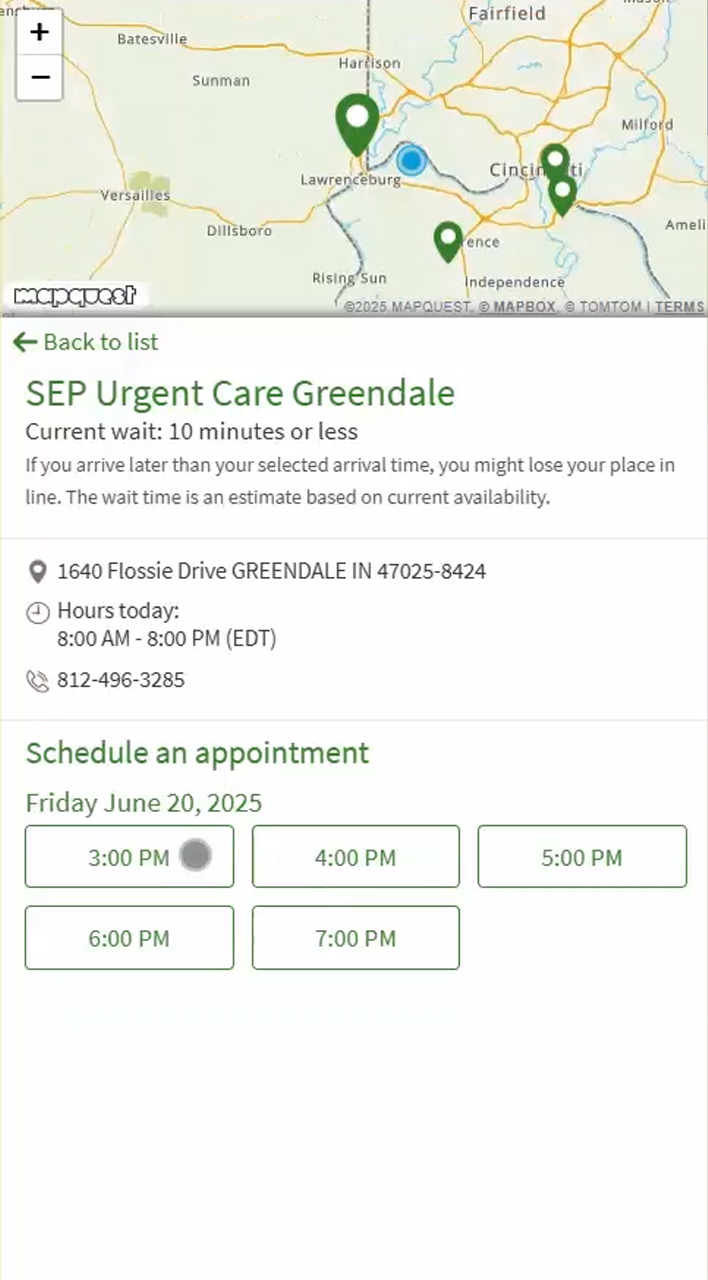Click the clock icon next to hours
Screen dimensions: 708x1280
tap(37, 612)
